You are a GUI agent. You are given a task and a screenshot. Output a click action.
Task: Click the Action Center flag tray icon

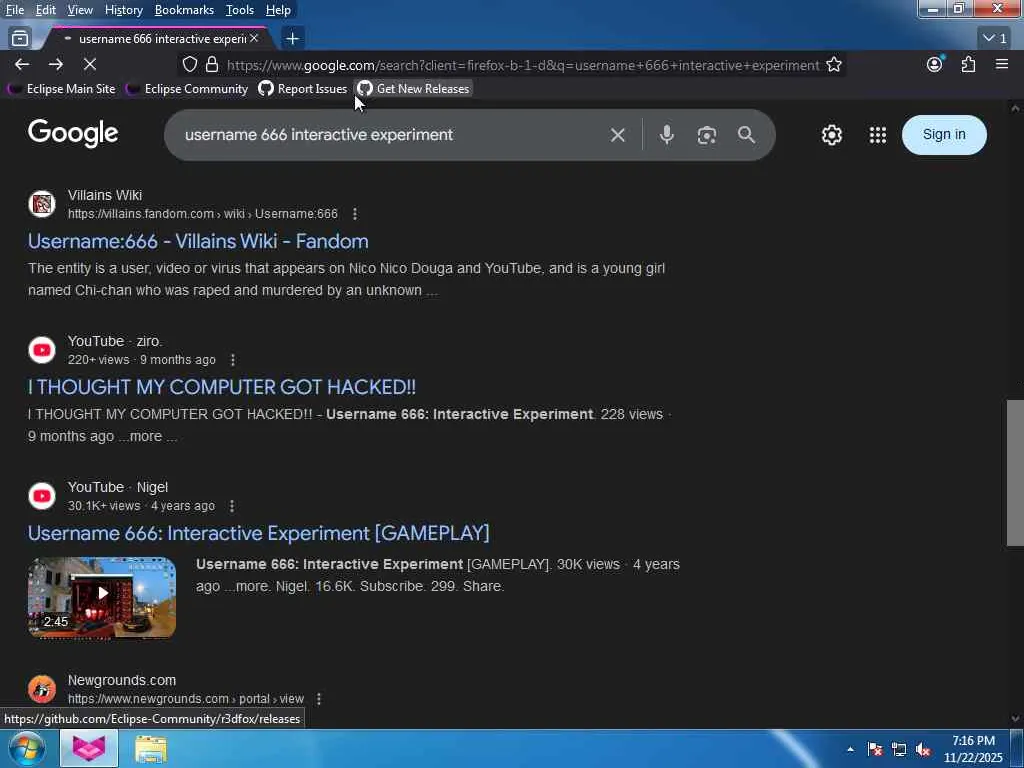pyautogui.click(x=875, y=749)
